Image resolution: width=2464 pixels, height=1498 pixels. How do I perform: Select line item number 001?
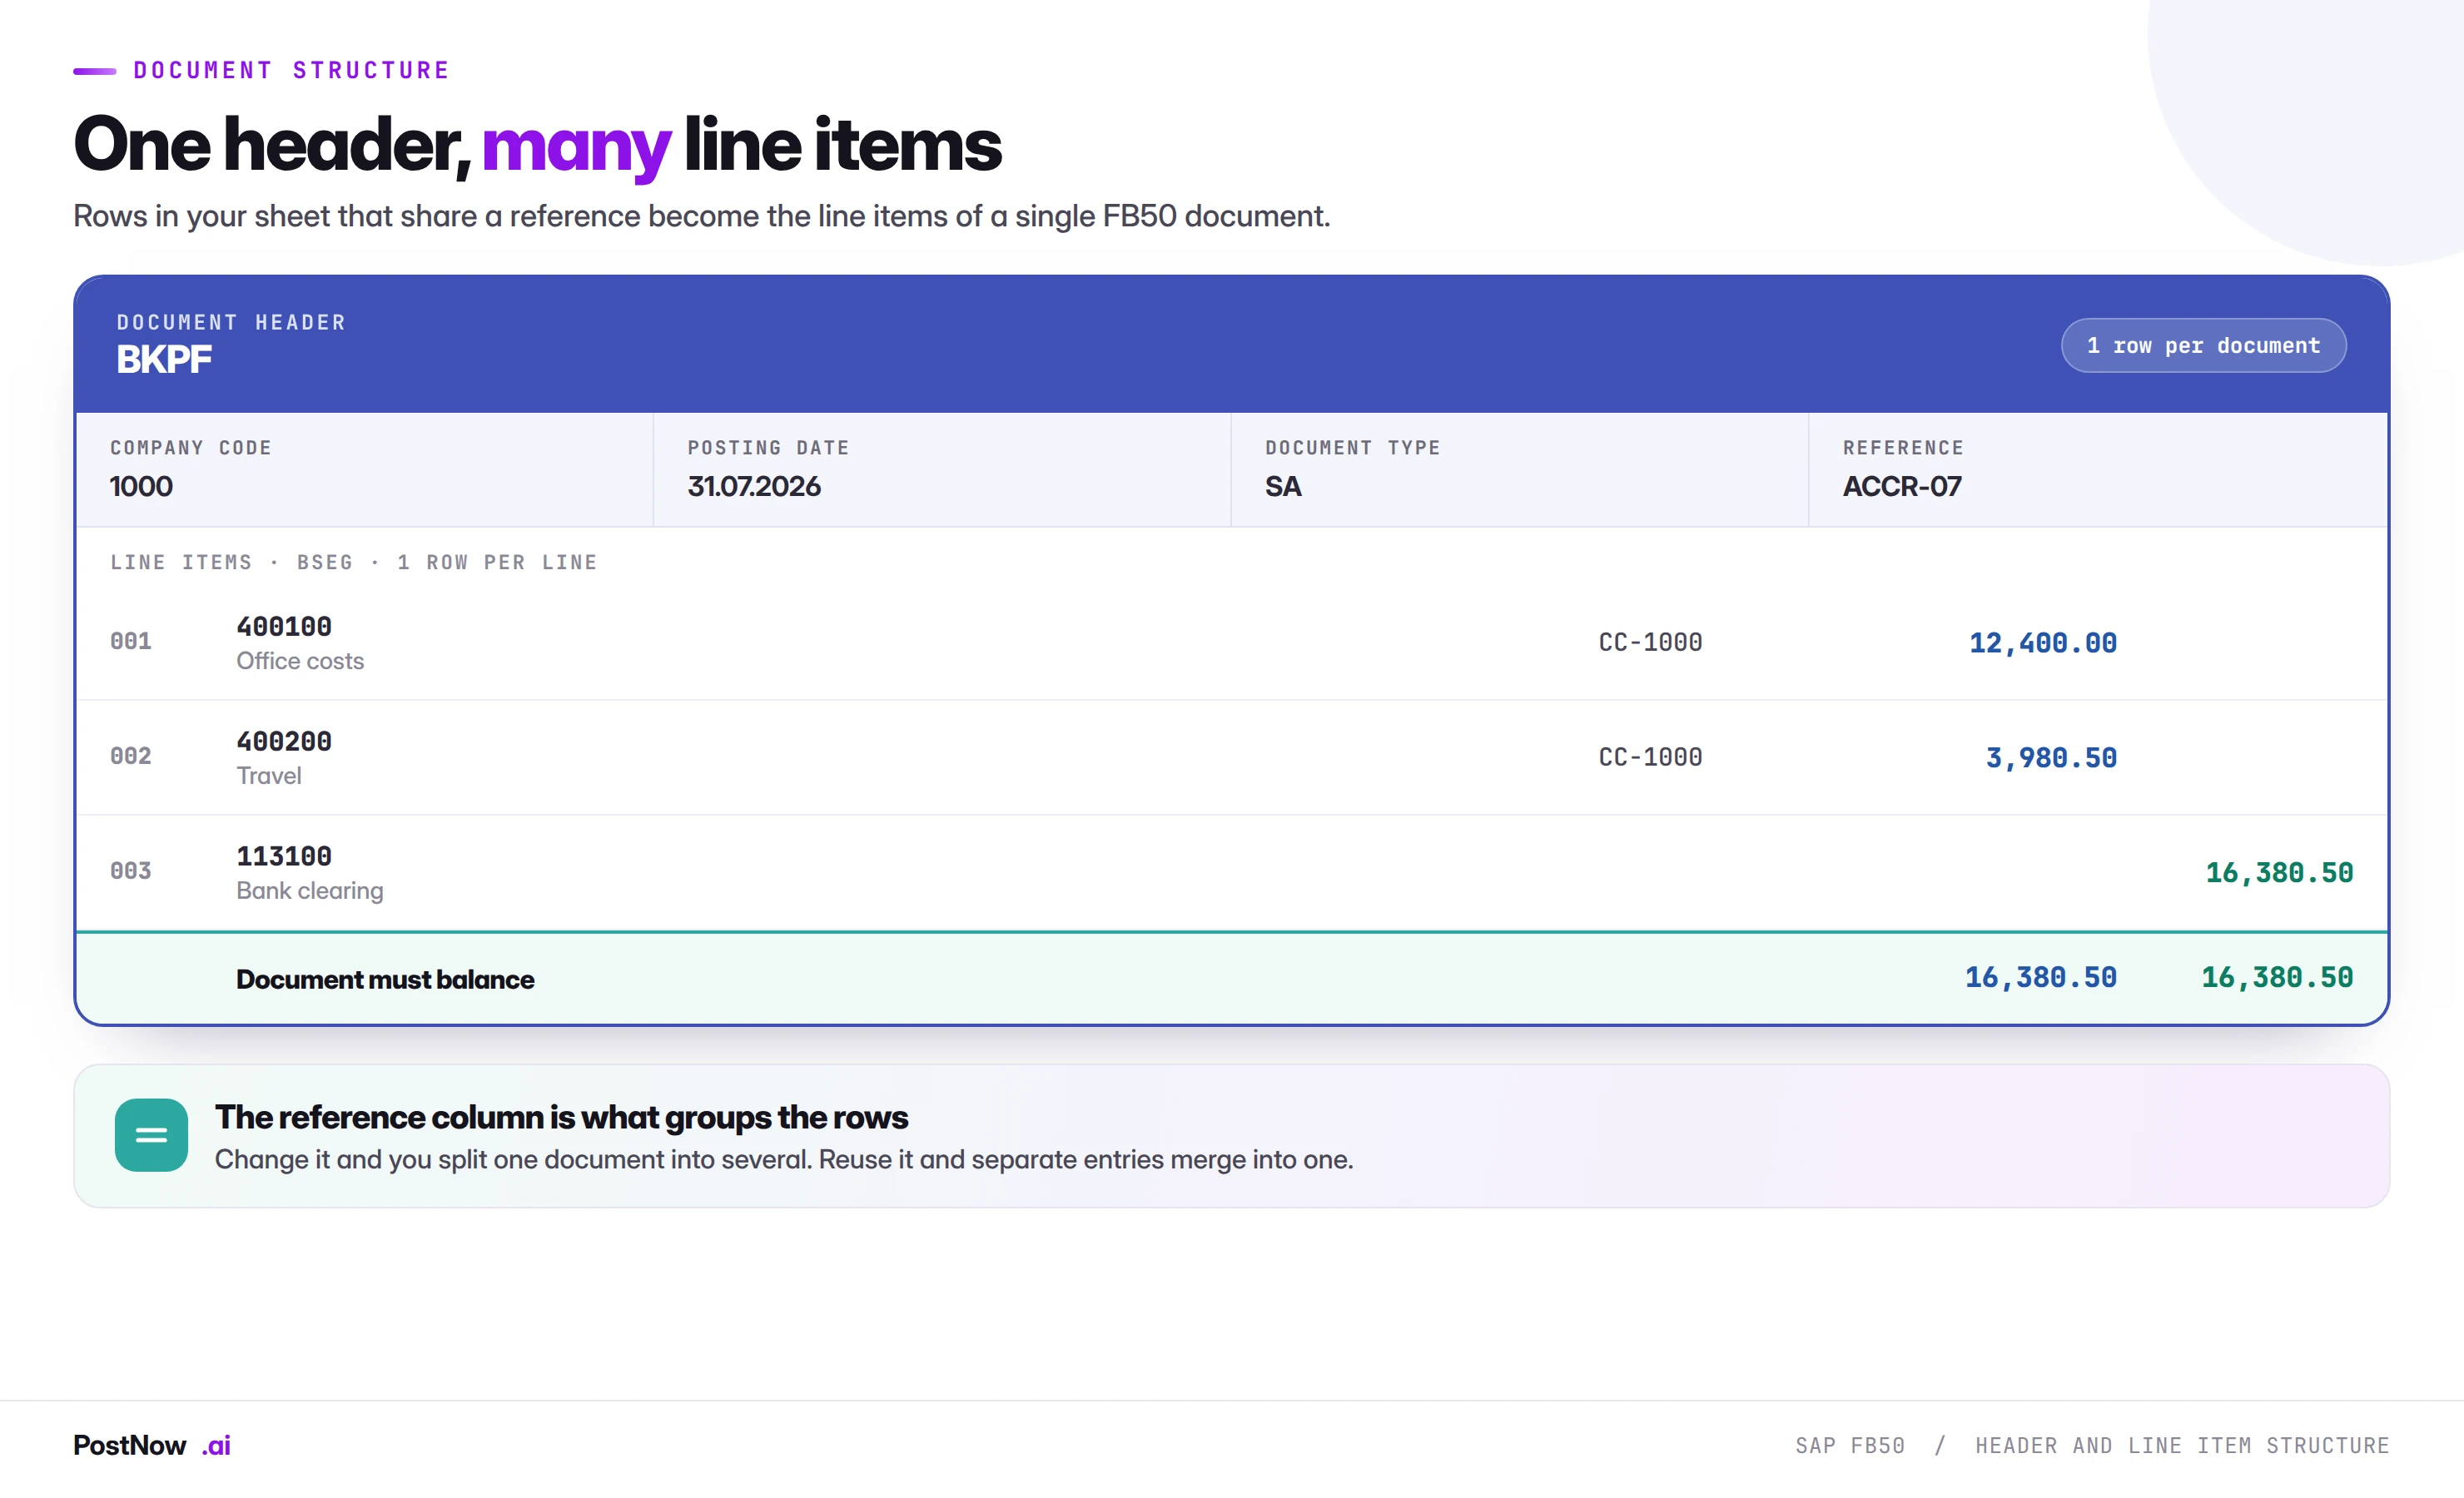[131, 641]
